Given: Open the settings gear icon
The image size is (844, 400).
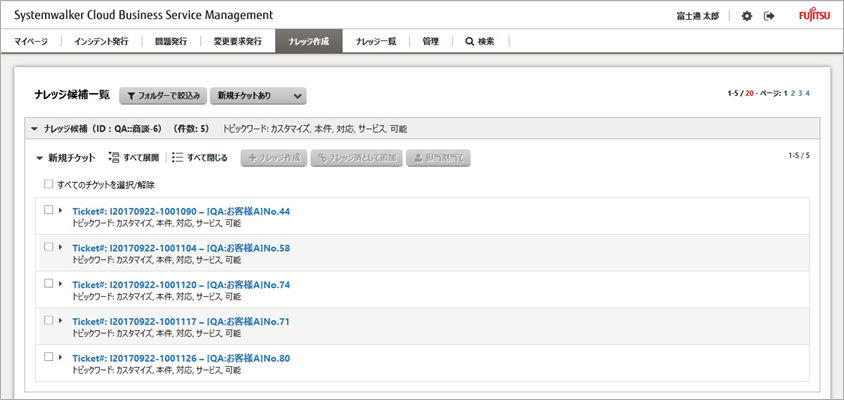Looking at the screenshot, I should (747, 16).
